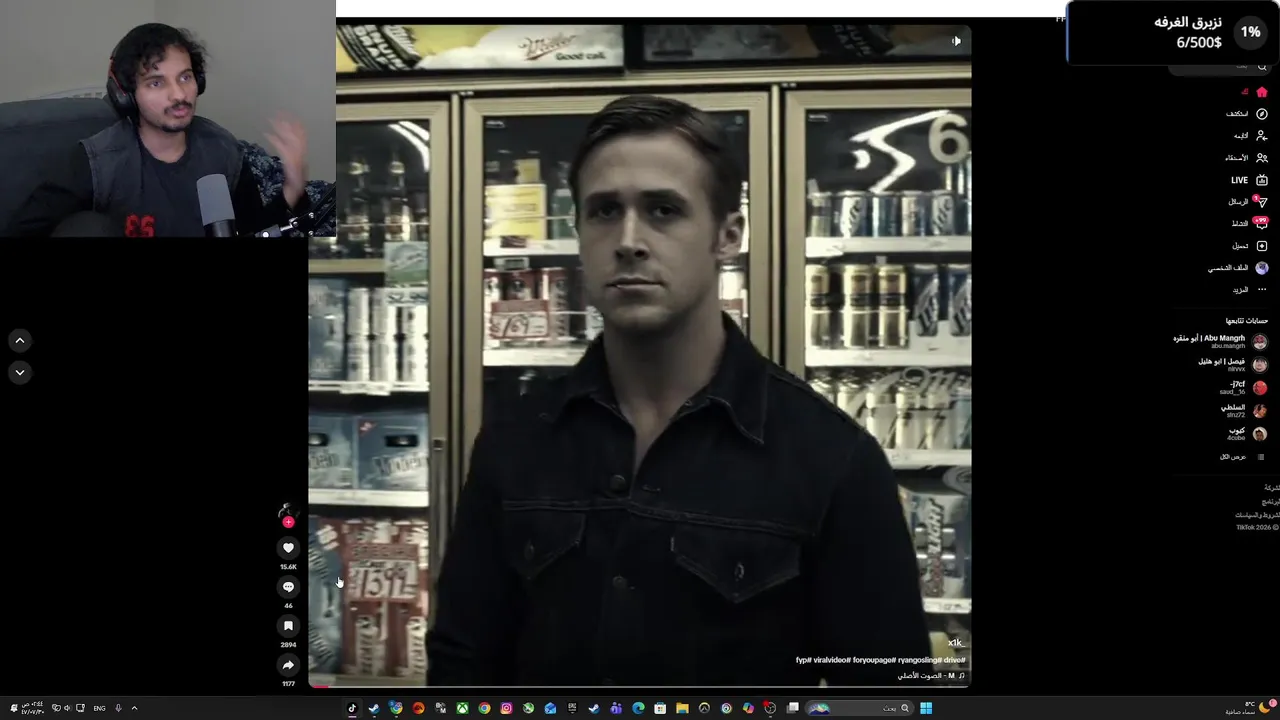The height and width of the screenshot is (720, 1280).
Task: Expand the See all following accounts list
Action: [1241, 457]
